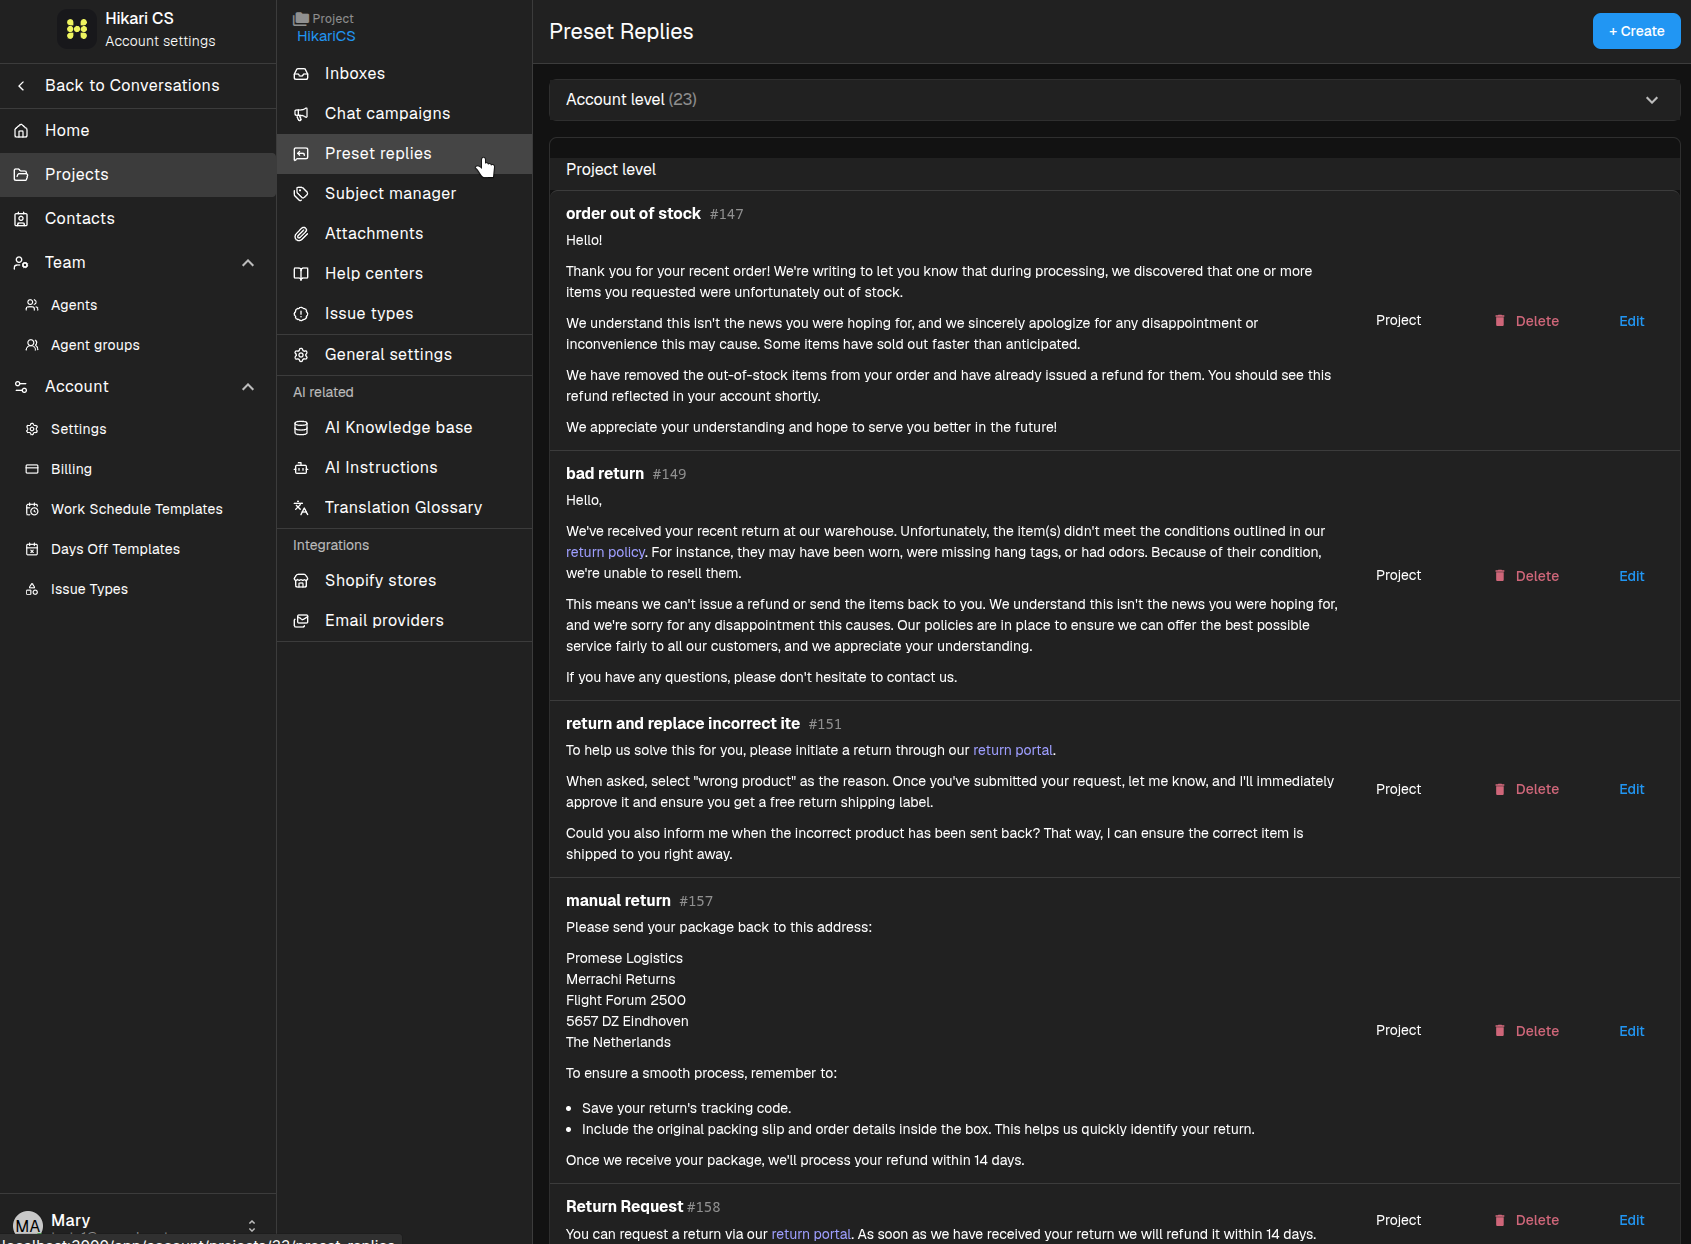Screen dimensions: 1691x1244
Task: Click the AI Instructions robot icon
Action: [x=301, y=468]
